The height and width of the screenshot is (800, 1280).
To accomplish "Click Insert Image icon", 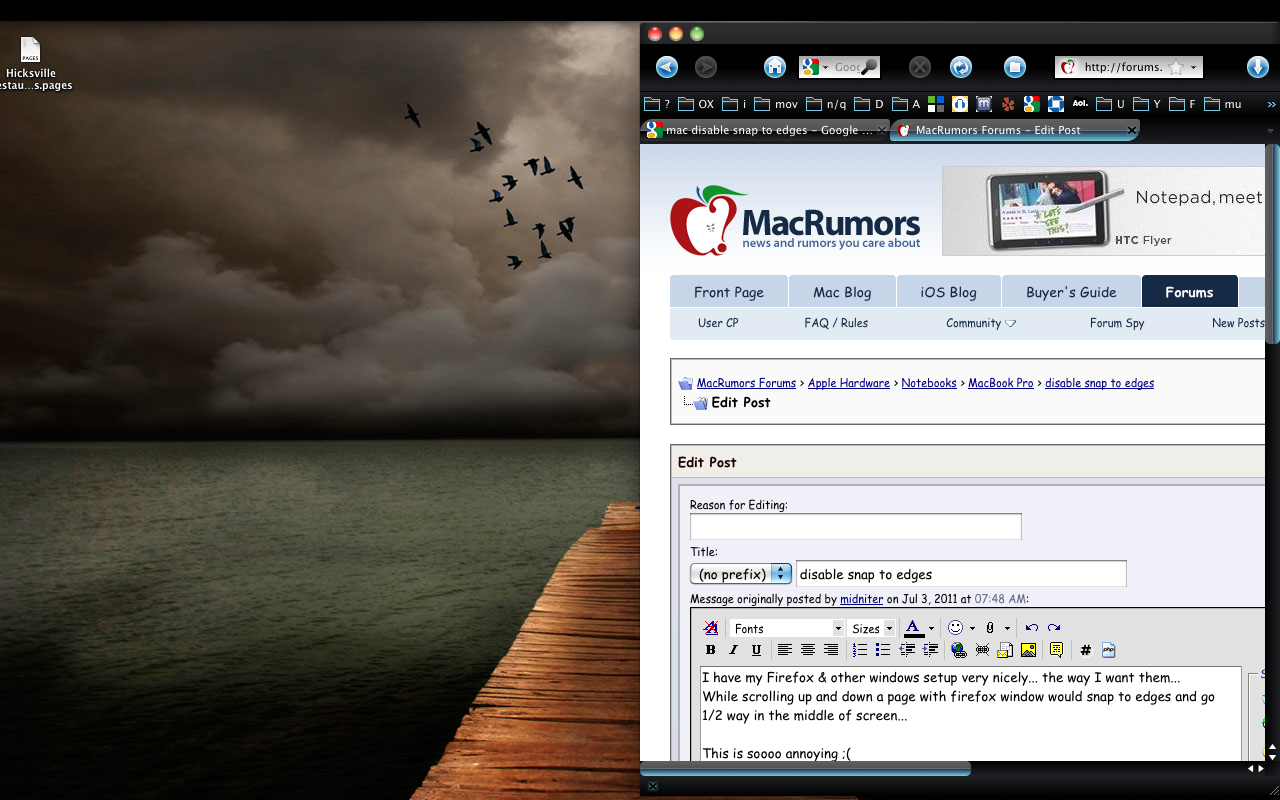I will (1028, 650).
